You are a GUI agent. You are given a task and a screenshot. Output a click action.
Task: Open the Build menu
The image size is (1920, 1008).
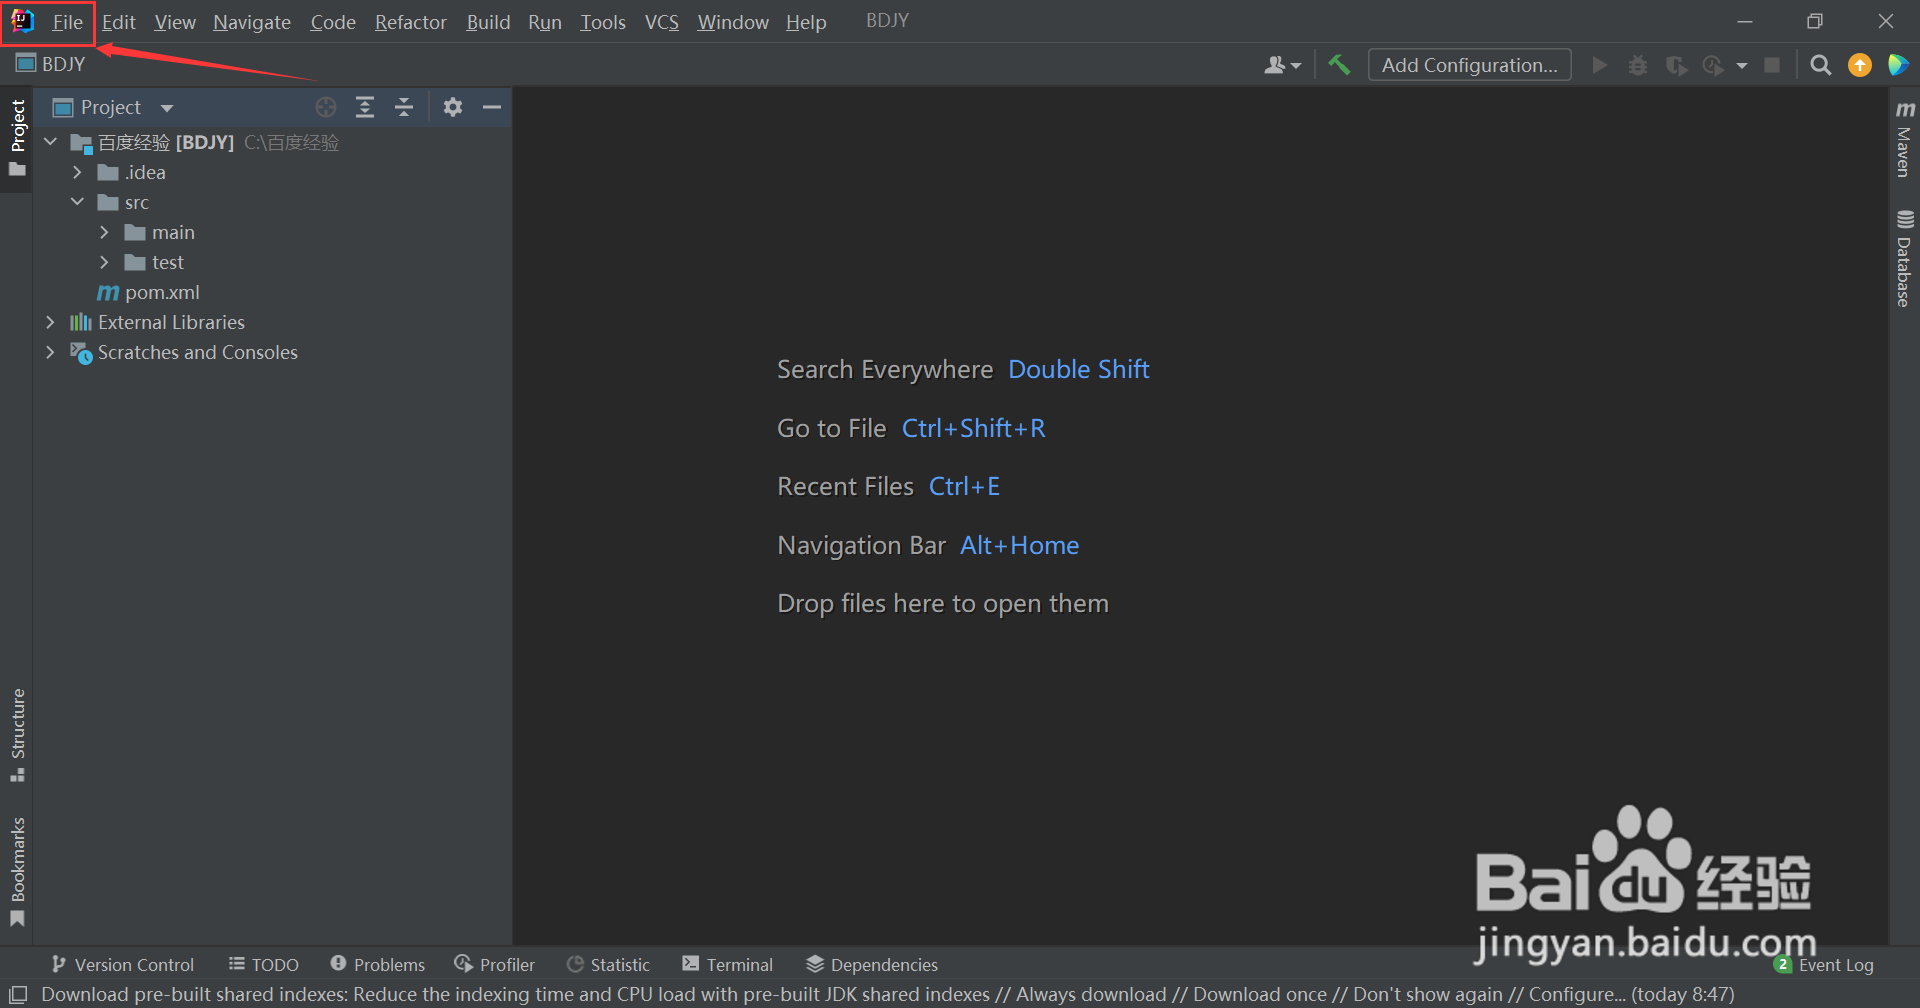point(488,22)
